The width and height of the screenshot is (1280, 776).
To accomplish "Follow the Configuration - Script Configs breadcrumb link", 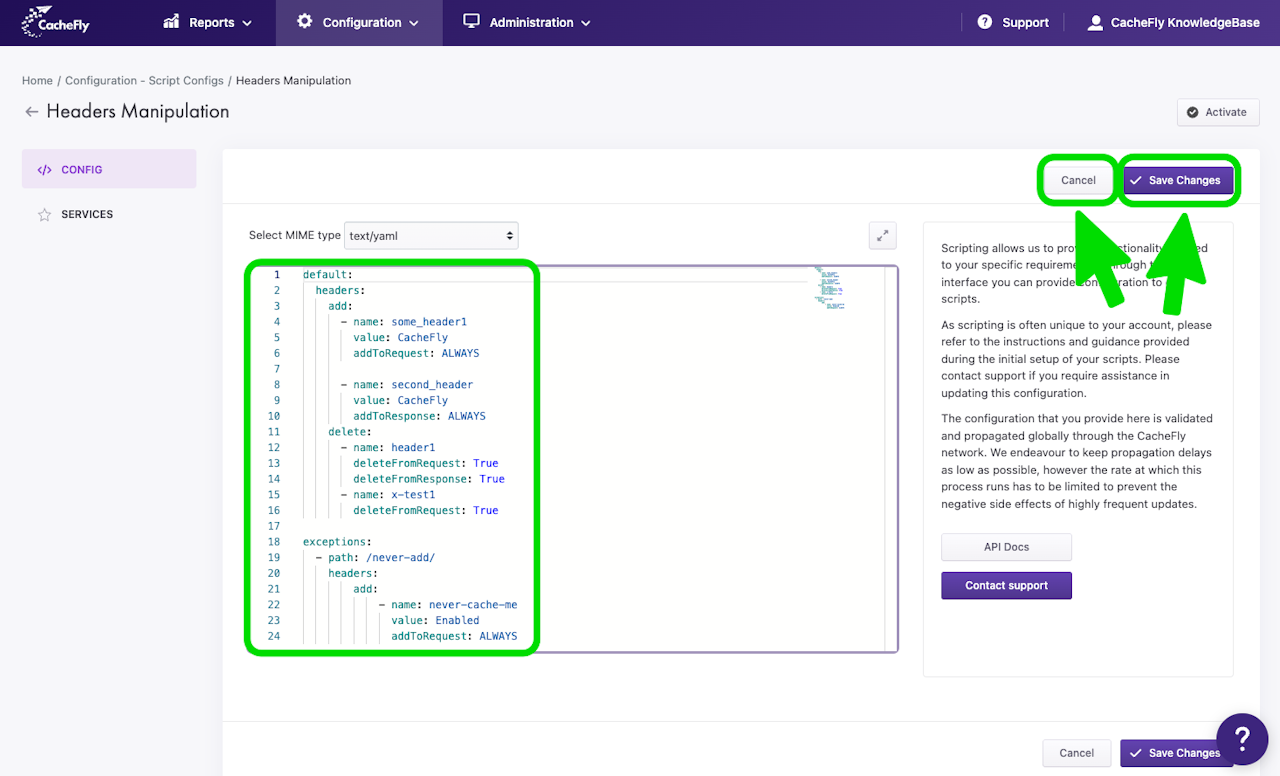I will [144, 80].
